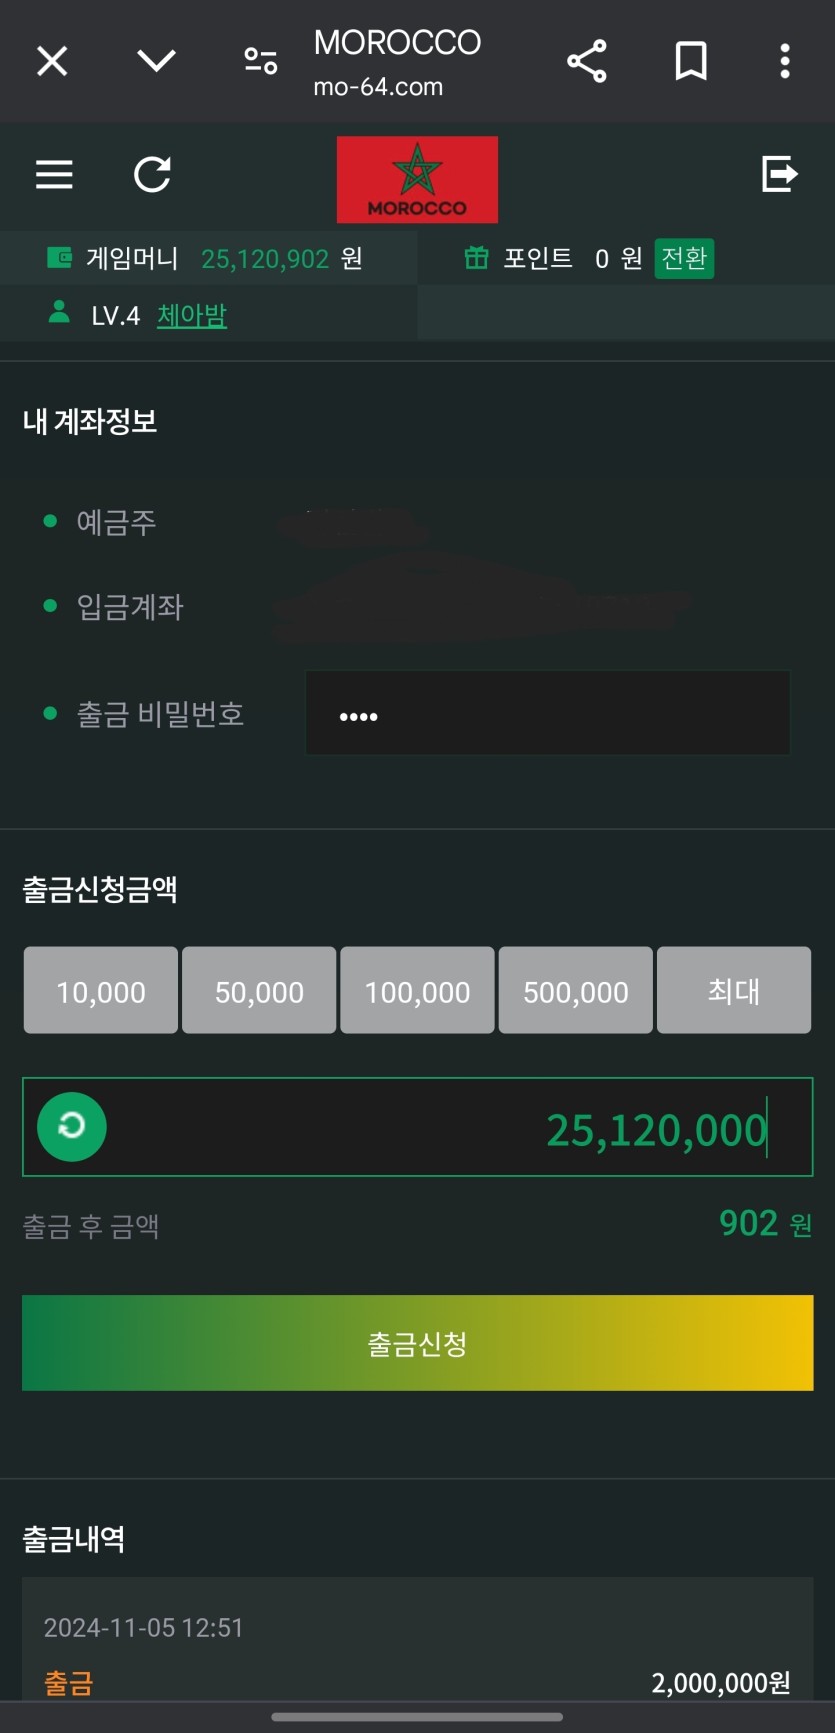
Task: Expand the browser down-chevron menu
Action: tap(156, 62)
